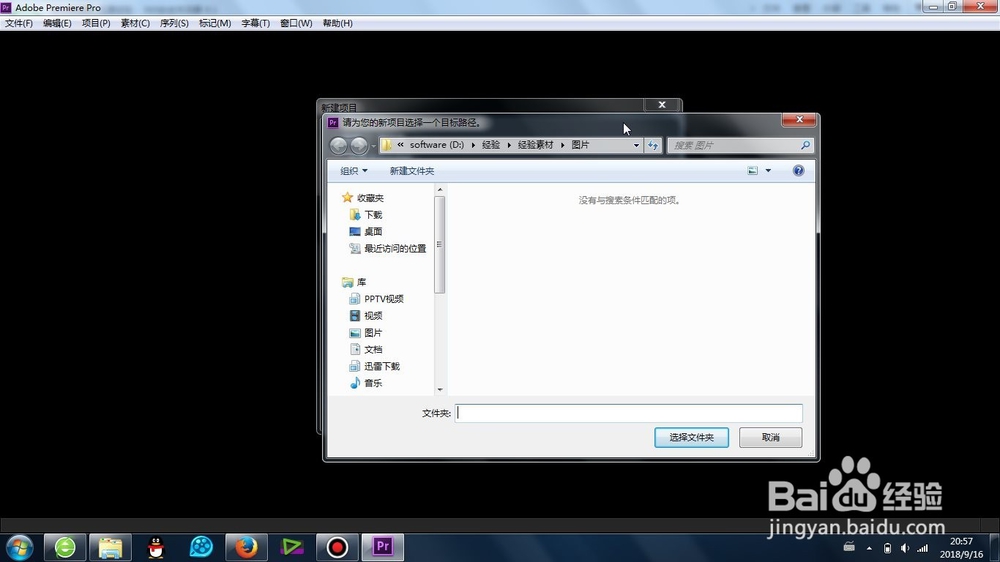Select 图片 library in navigation pane
Screen dimensions: 1000x562
366,332
